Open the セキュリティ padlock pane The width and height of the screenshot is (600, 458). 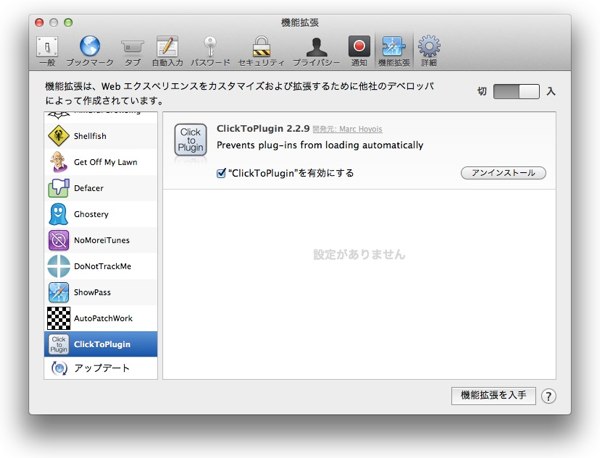coord(261,51)
